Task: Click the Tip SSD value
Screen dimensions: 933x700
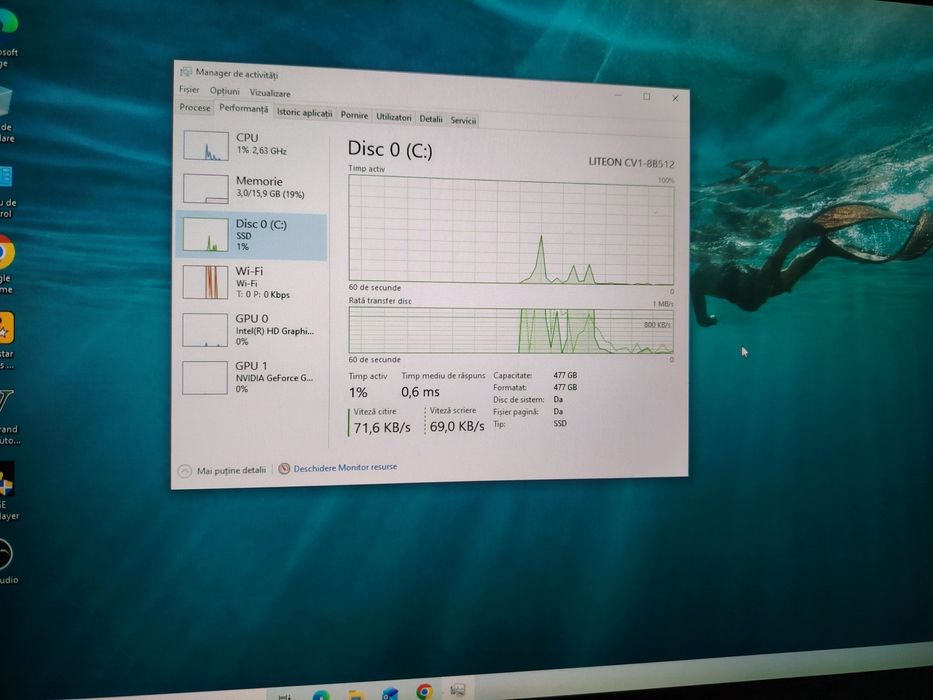Action: [x=560, y=423]
